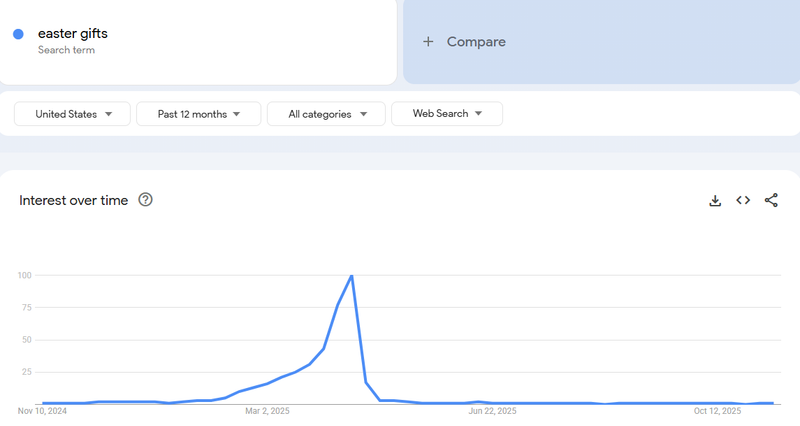Viewport: 800px width, 426px height.
Task: Click the Jun 22, 2025 axis label
Action: [492, 411]
